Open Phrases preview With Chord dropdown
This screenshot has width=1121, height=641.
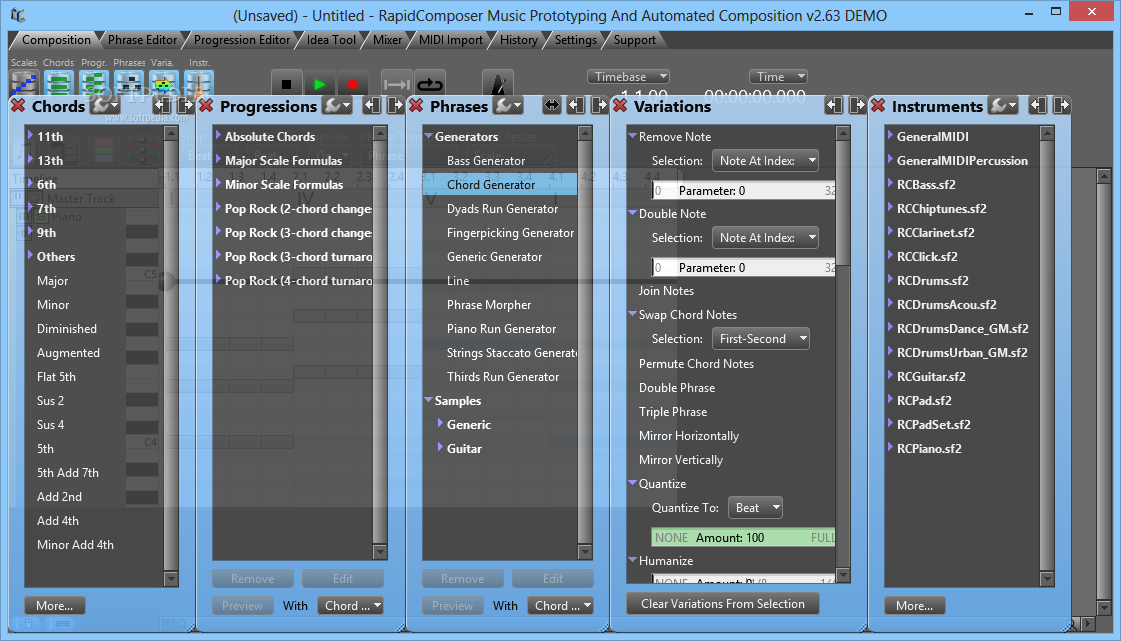[560, 606]
